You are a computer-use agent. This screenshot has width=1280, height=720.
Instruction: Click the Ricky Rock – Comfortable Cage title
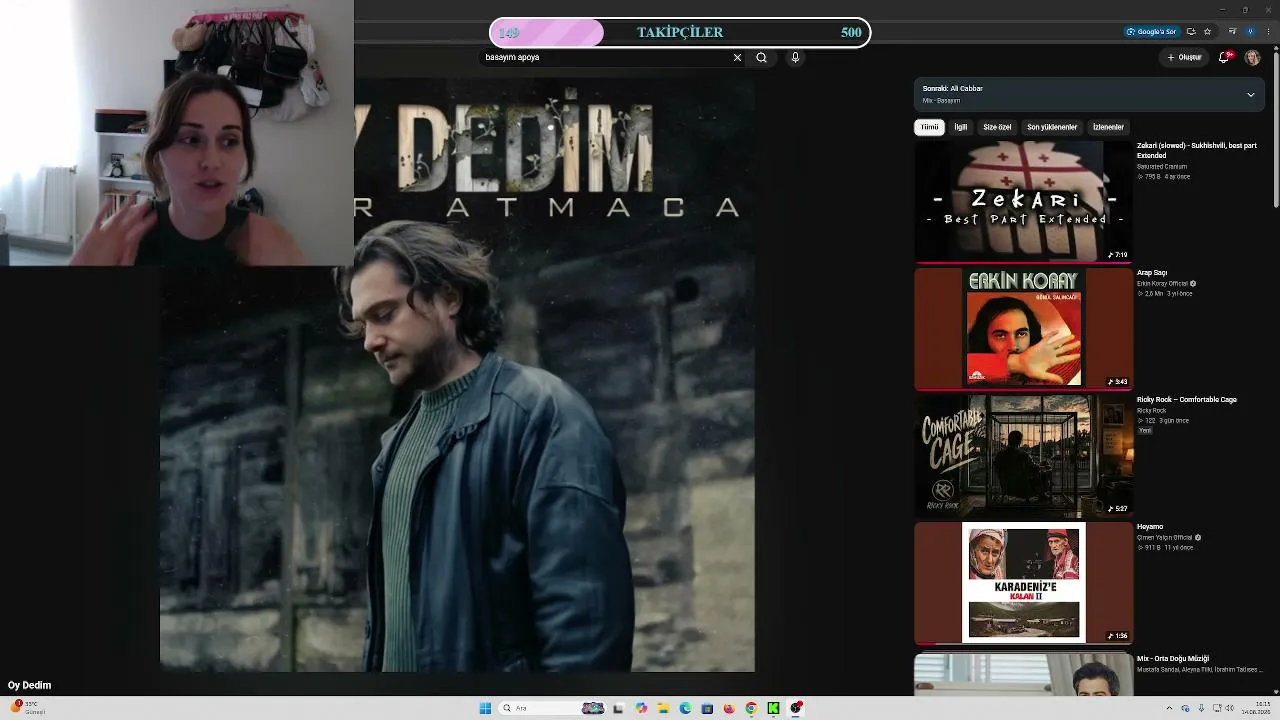[1187, 400]
